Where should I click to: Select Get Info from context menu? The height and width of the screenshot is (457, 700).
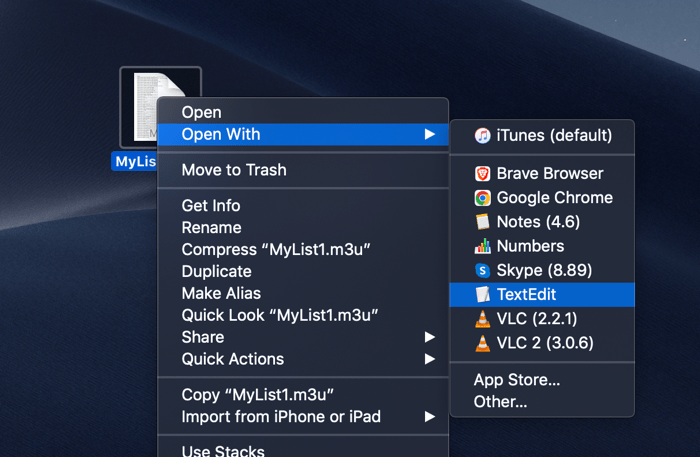(x=211, y=206)
